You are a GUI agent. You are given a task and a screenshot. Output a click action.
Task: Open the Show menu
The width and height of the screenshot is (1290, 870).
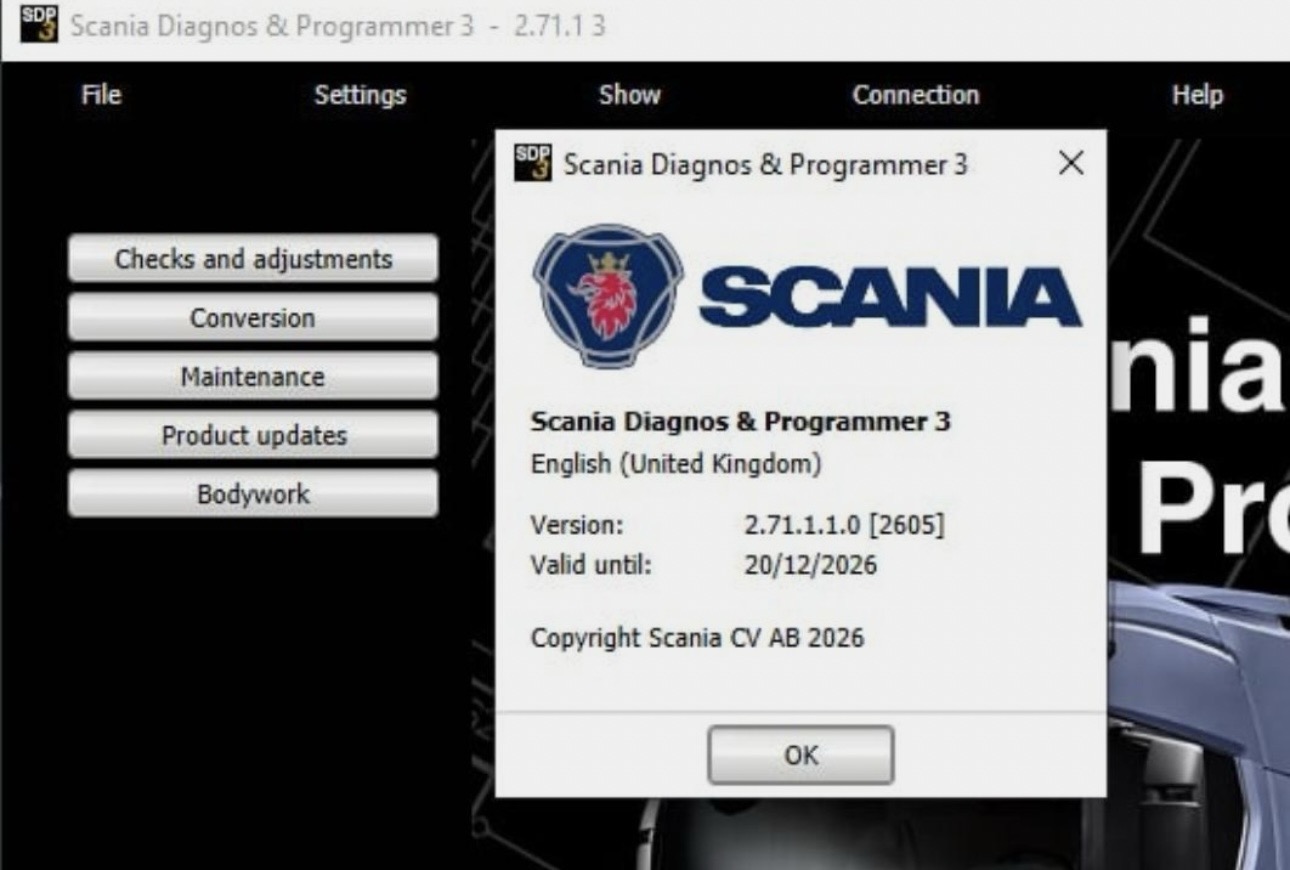pos(629,95)
